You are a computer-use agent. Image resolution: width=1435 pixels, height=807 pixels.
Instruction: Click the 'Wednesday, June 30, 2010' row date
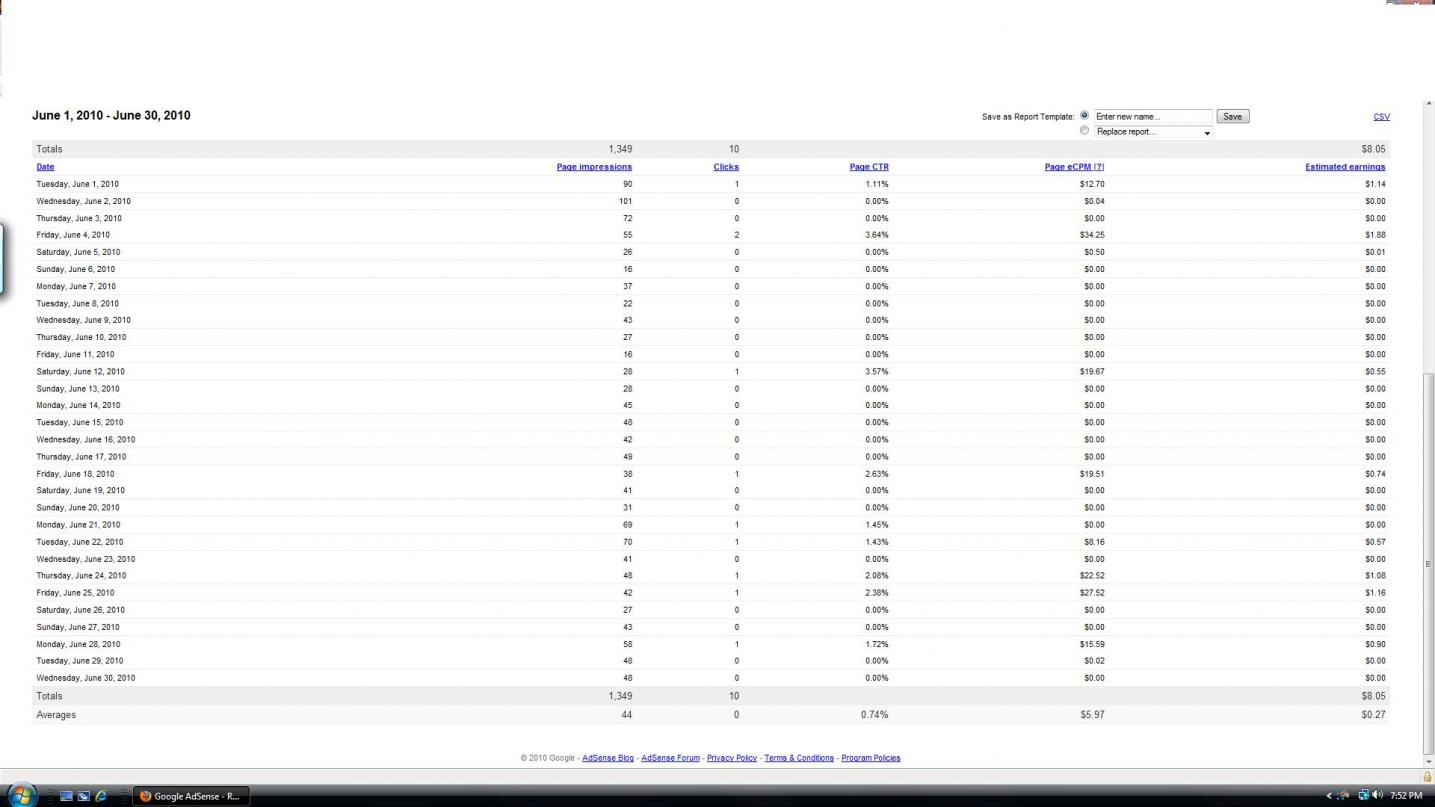click(x=85, y=678)
